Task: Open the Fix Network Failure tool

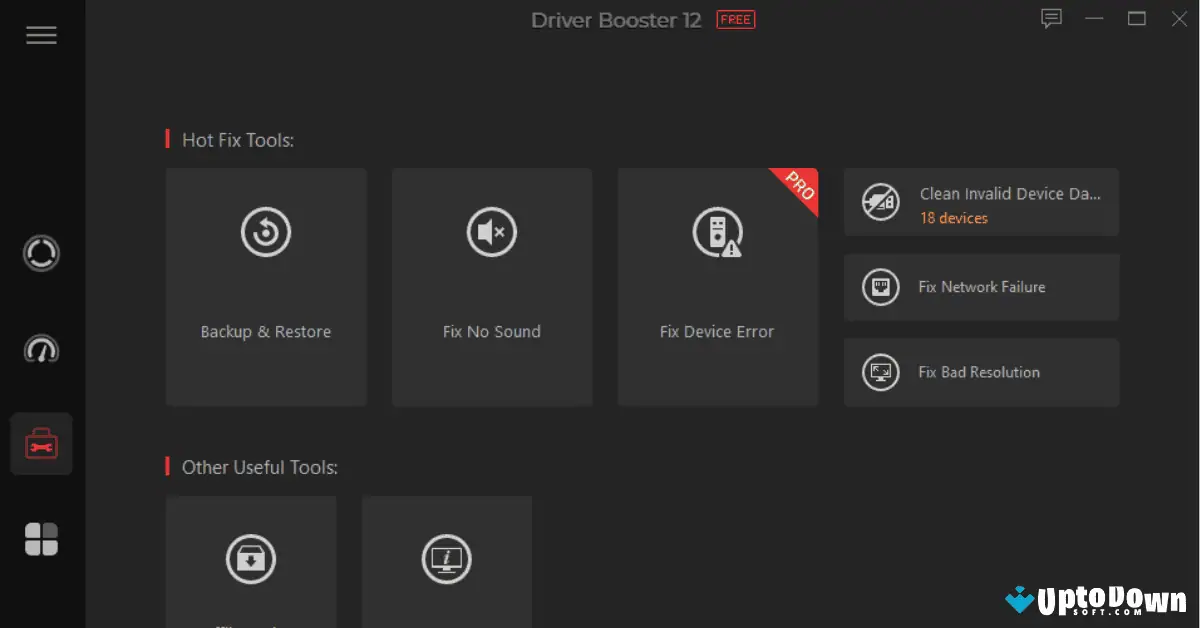Action: 981,287
